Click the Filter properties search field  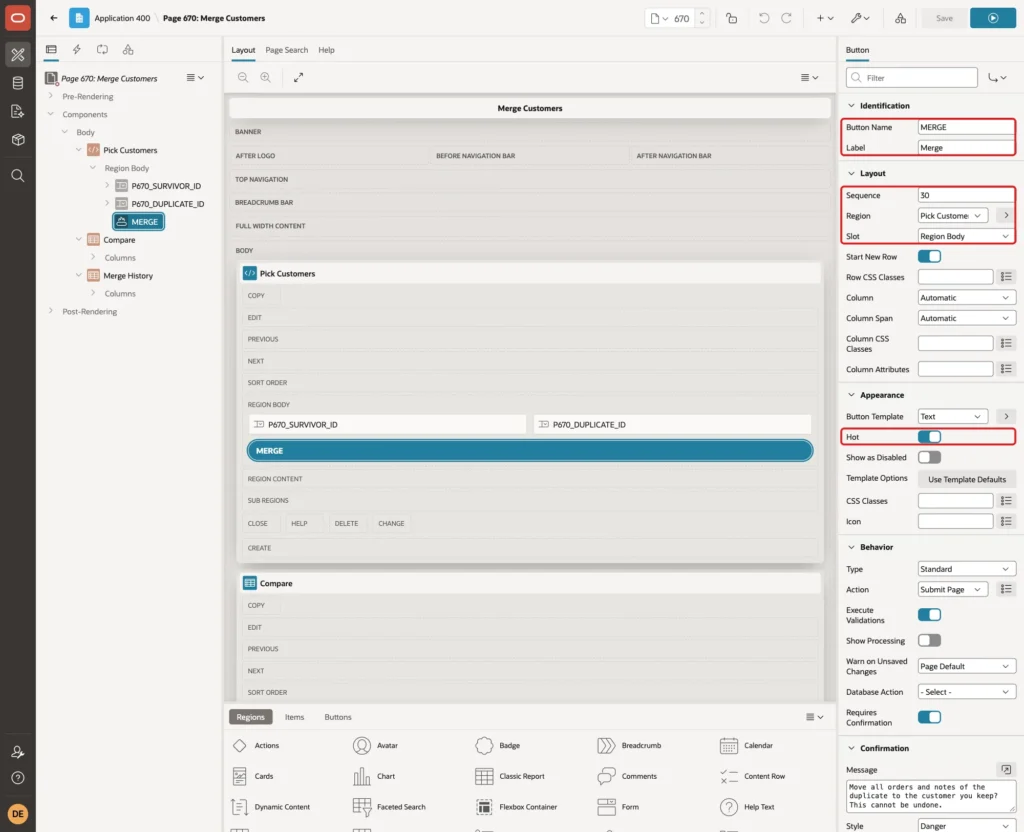[x=912, y=78]
